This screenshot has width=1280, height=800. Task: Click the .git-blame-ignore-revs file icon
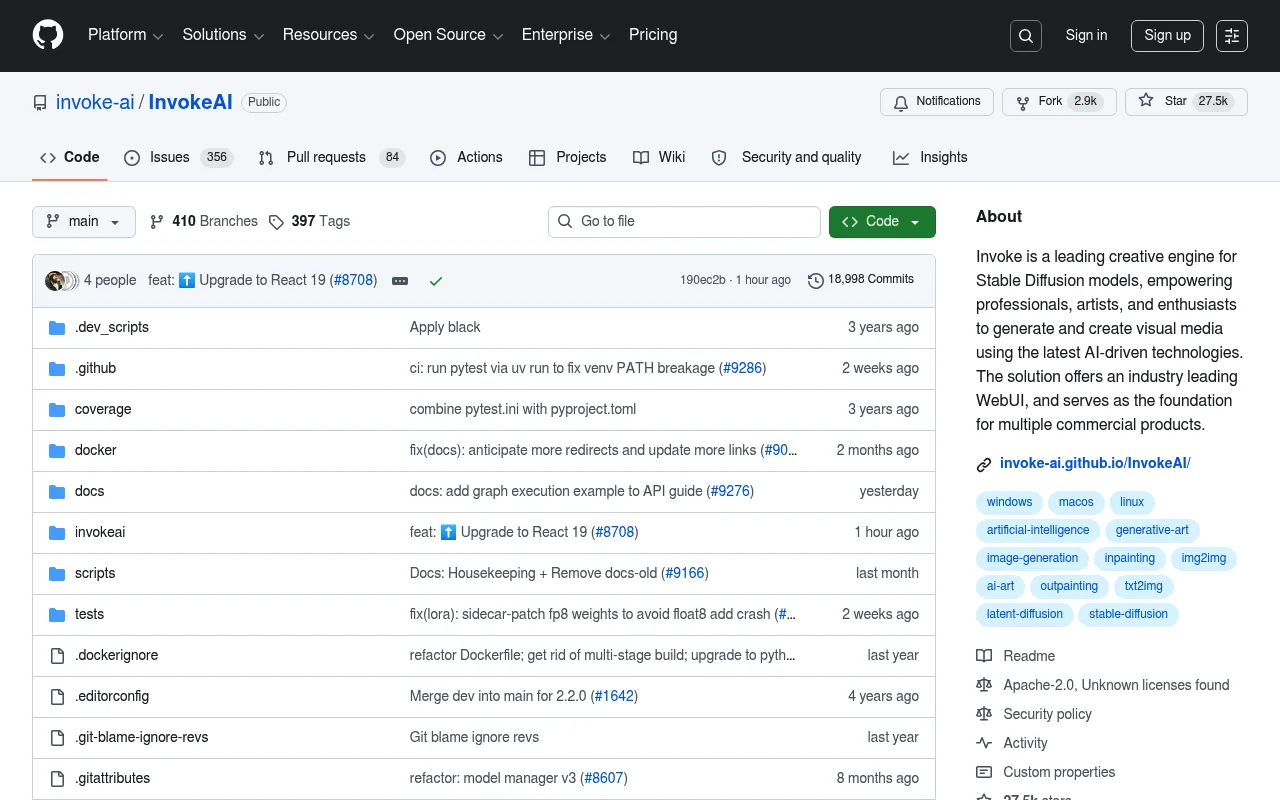57,738
